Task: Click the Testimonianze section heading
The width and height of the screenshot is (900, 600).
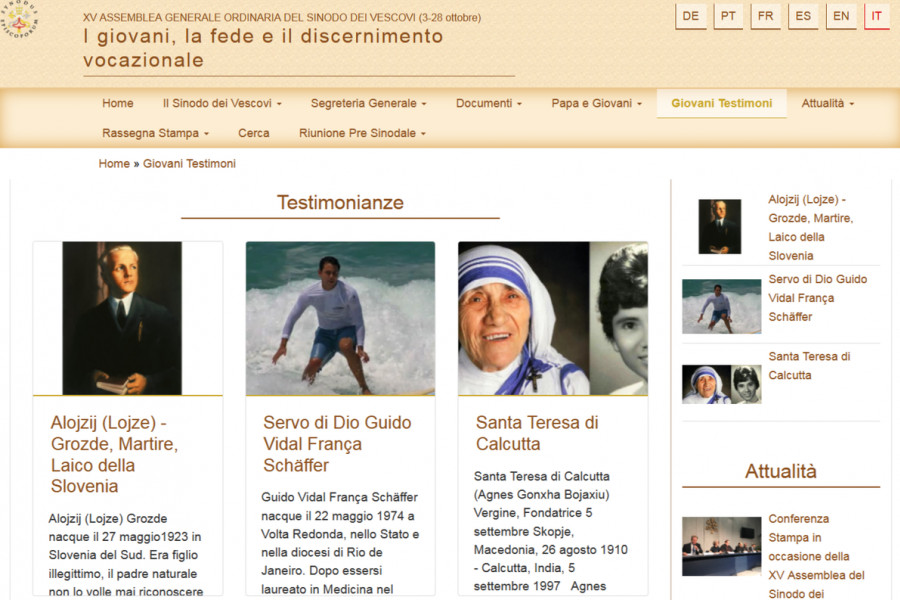Action: coord(340,203)
